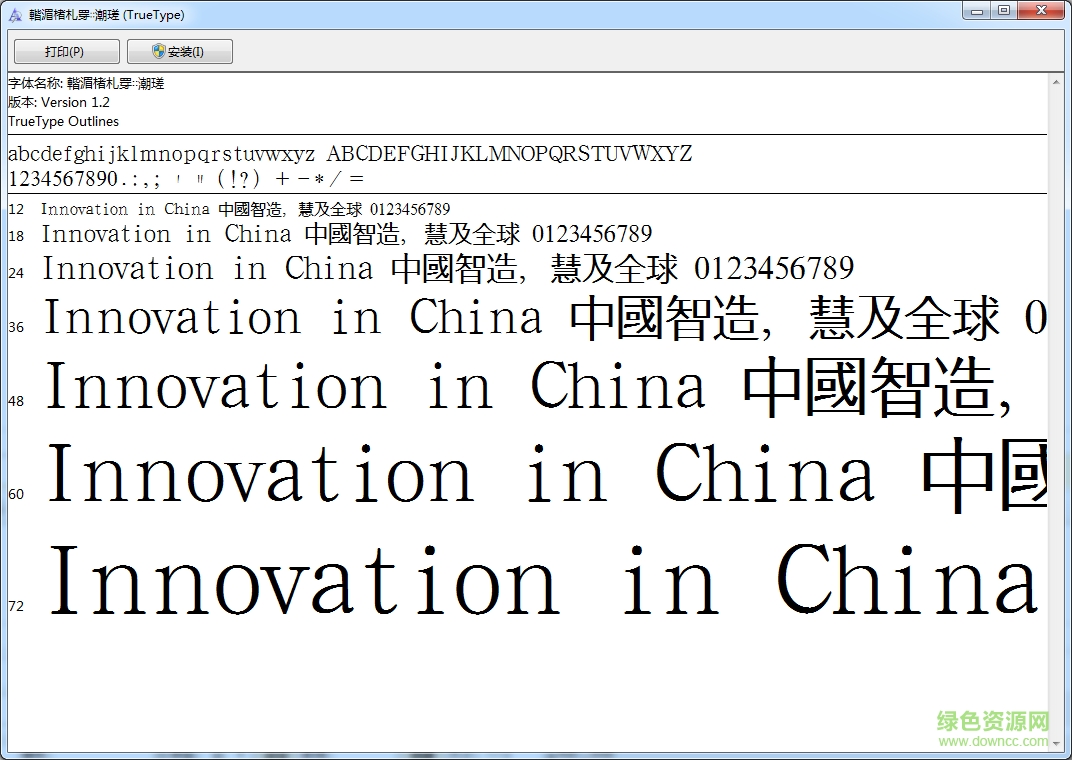Click the font viewer icon in title bar
The width and height of the screenshot is (1072, 760).
[x=15, y=14]
